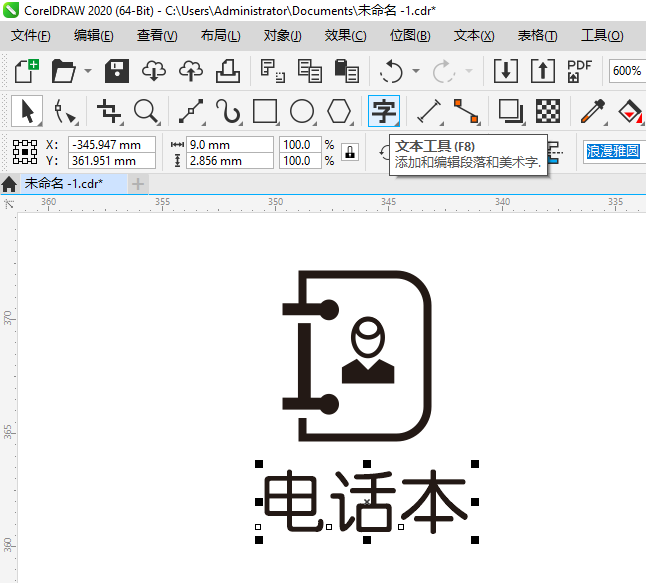Select the Drop Shadow tool
Image resolution: width=646 pixels, height=583 pixels.
point(510,111)
